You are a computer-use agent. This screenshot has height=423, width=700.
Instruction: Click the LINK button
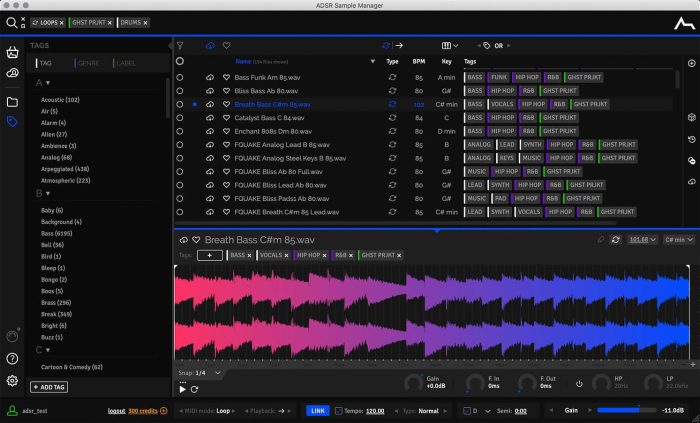[x=318, y=411]
